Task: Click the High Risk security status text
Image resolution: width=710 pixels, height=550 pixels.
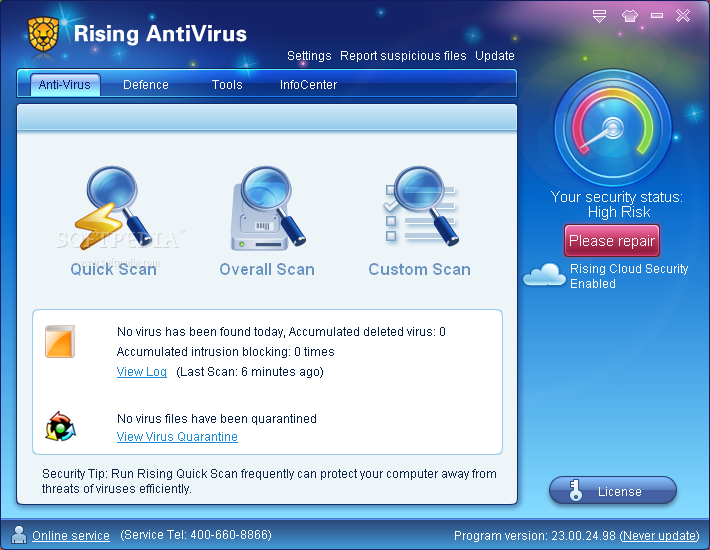Action: pyautogui.click(x=619, y=212)
